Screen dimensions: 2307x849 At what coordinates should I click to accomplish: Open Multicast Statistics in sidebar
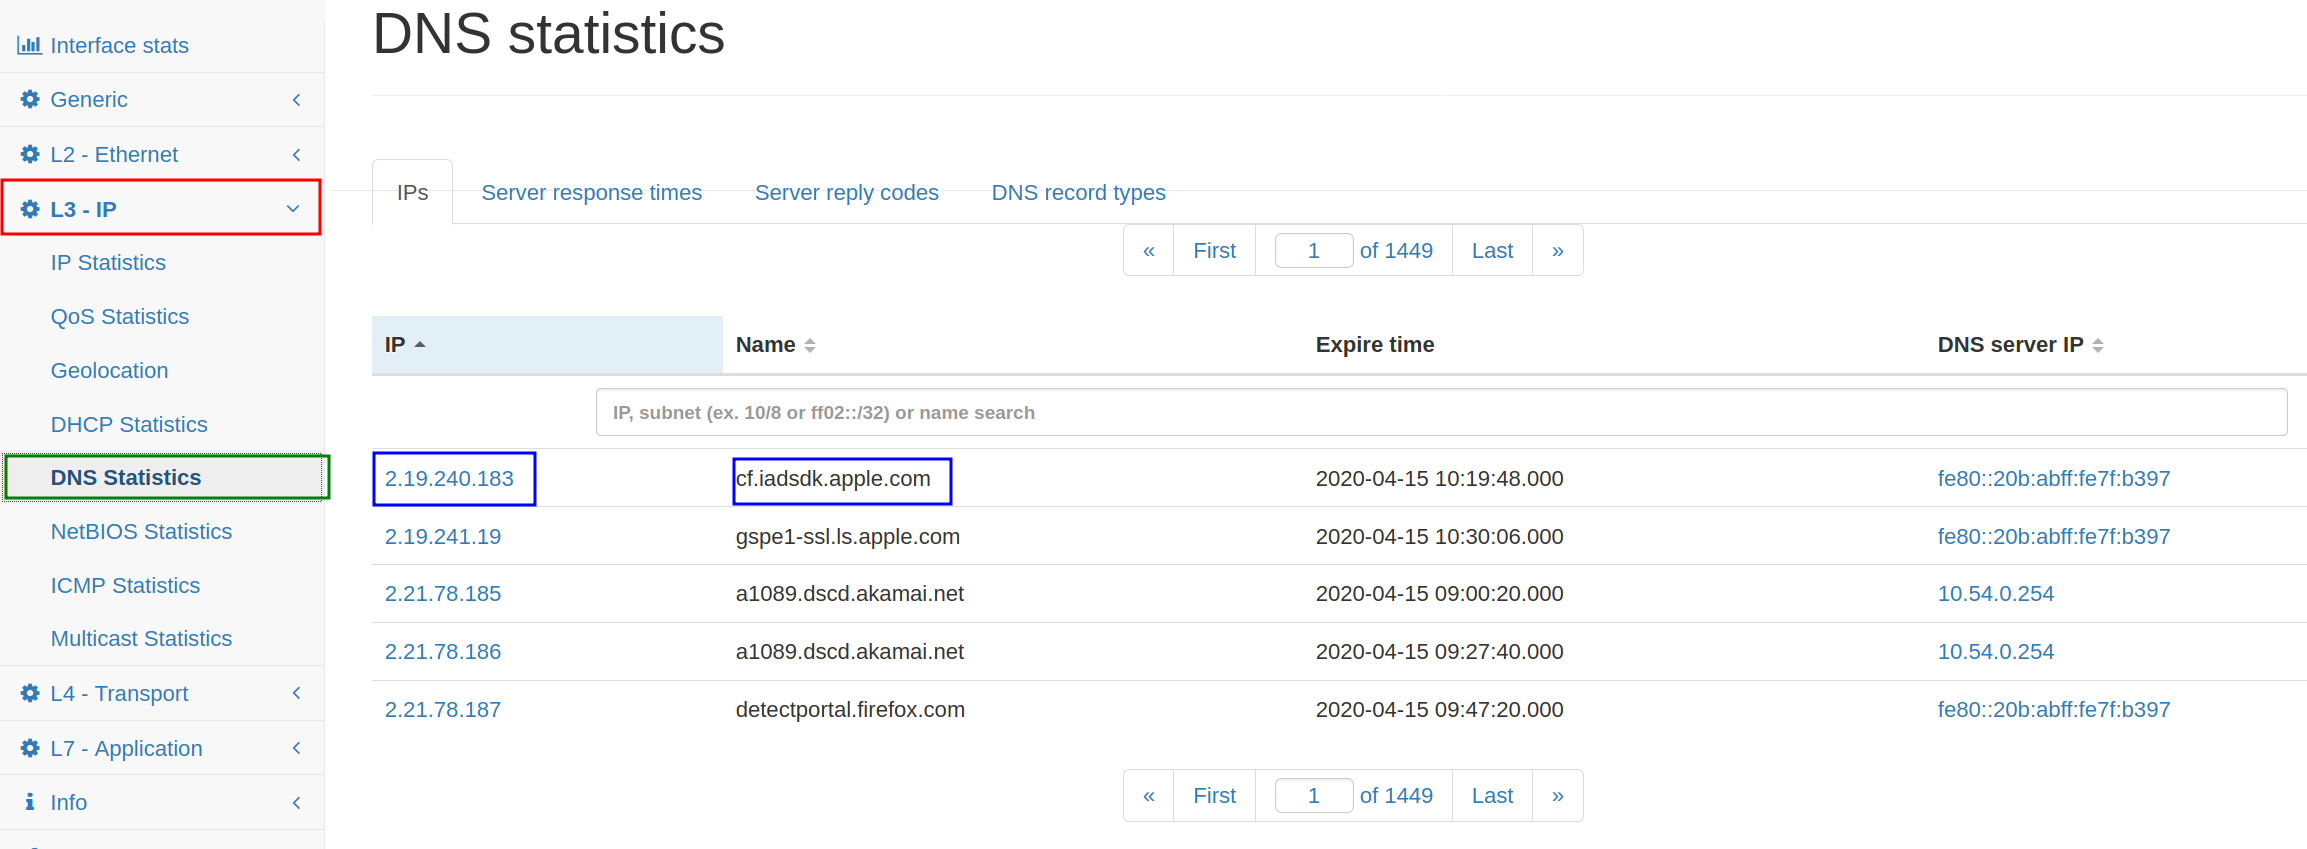(x=141, y=638)
